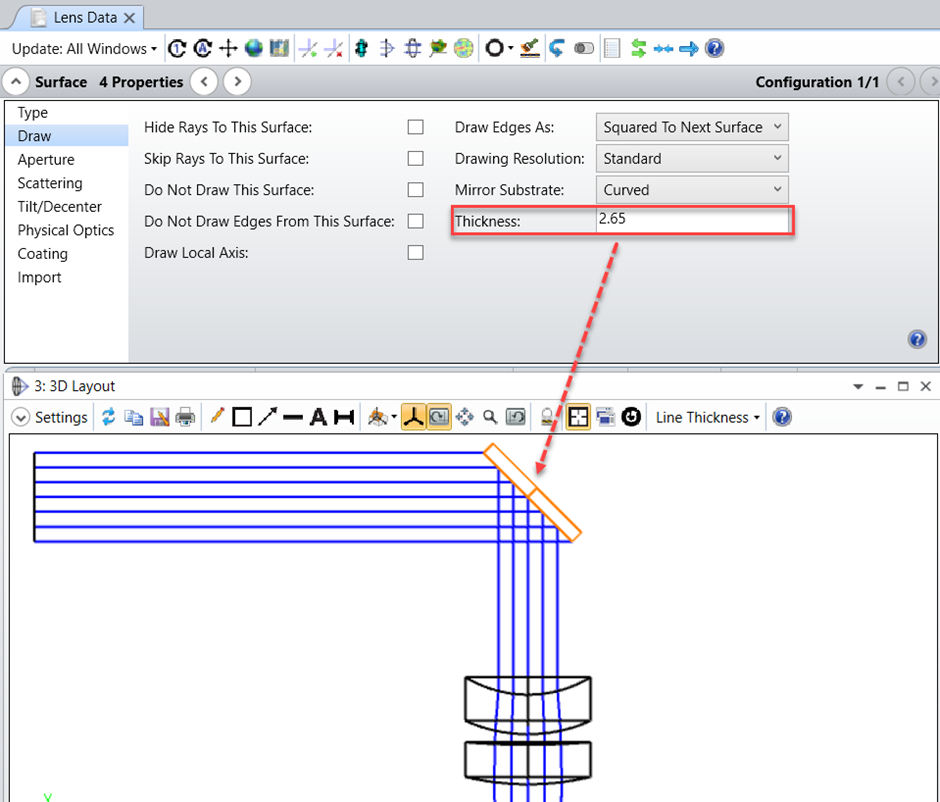Open the Mirror Substrate dropdown
The image size is (940, 802).
(x=692, y=190)
